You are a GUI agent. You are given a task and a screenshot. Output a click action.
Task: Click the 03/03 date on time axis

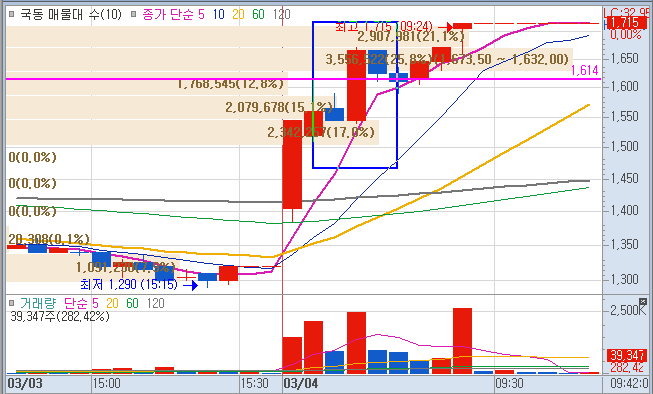tap(25, 383)
